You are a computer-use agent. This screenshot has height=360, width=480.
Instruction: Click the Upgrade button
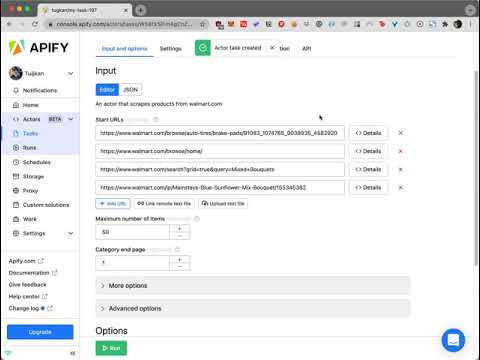tap(40, 332)
